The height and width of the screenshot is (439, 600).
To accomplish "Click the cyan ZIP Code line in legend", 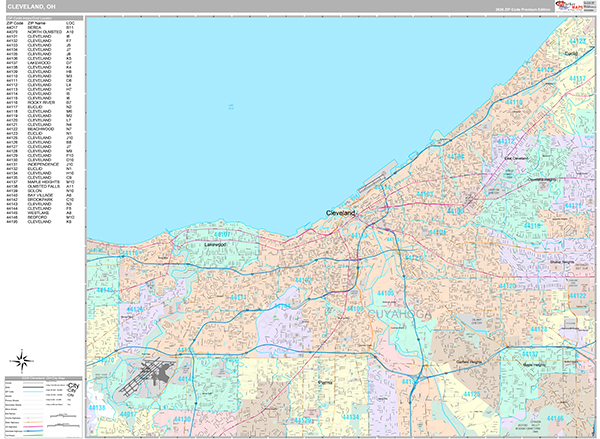I will coord(33,392).
